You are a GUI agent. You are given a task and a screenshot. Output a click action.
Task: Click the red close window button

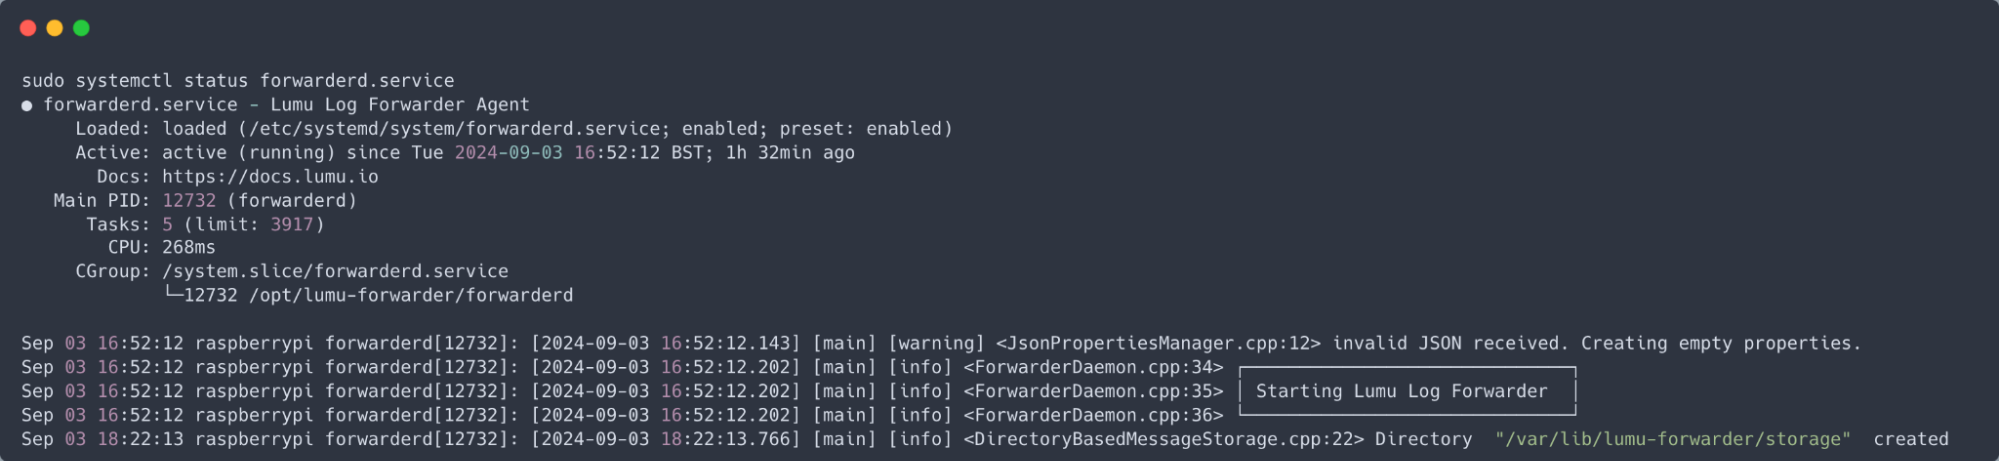pos(28,28)
